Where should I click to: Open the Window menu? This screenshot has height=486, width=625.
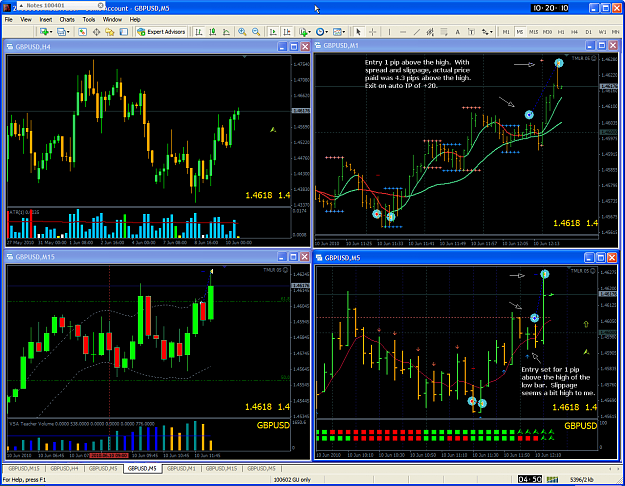point(112,20)
